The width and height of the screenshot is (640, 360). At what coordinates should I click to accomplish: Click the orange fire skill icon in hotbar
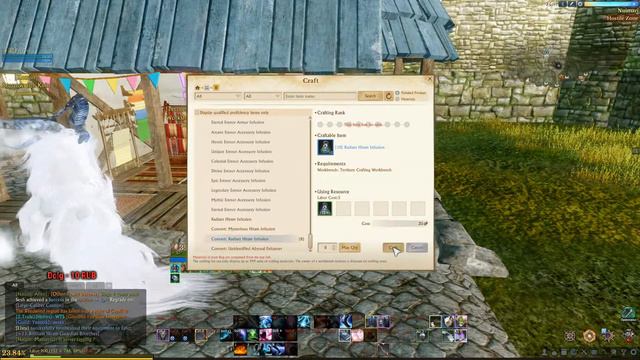tap(240, 350)
